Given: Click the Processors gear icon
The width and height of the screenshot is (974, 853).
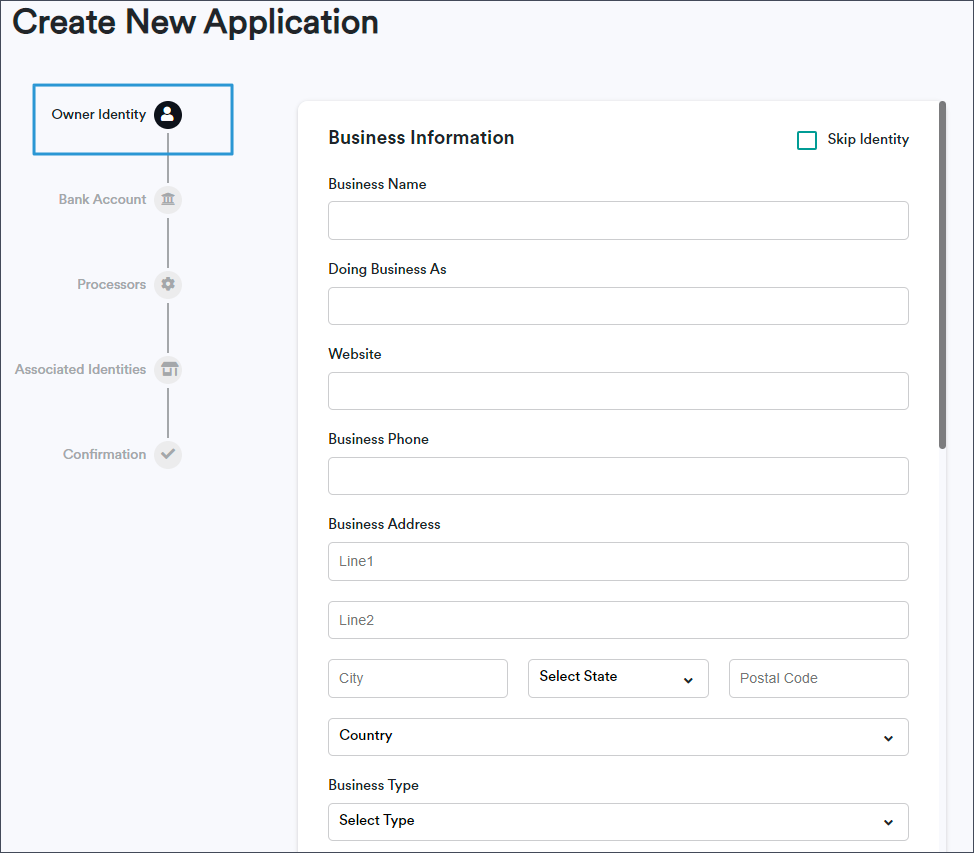Looking at the screenshot, I should pyautogui.click(x=168, y=285).
